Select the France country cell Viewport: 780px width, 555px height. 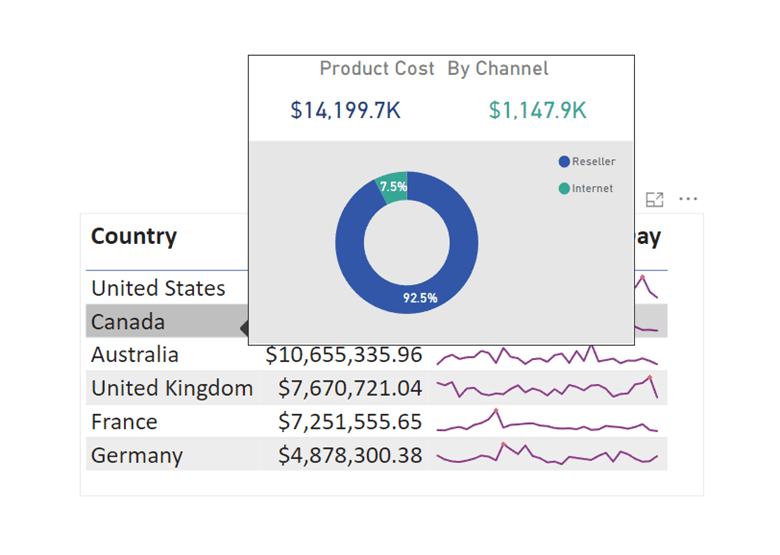[124, 422]
